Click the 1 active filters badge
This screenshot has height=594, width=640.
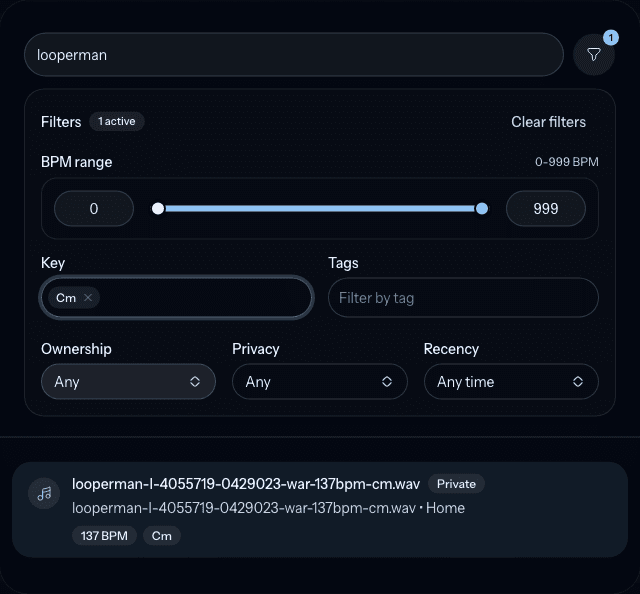tap(117, 121)
